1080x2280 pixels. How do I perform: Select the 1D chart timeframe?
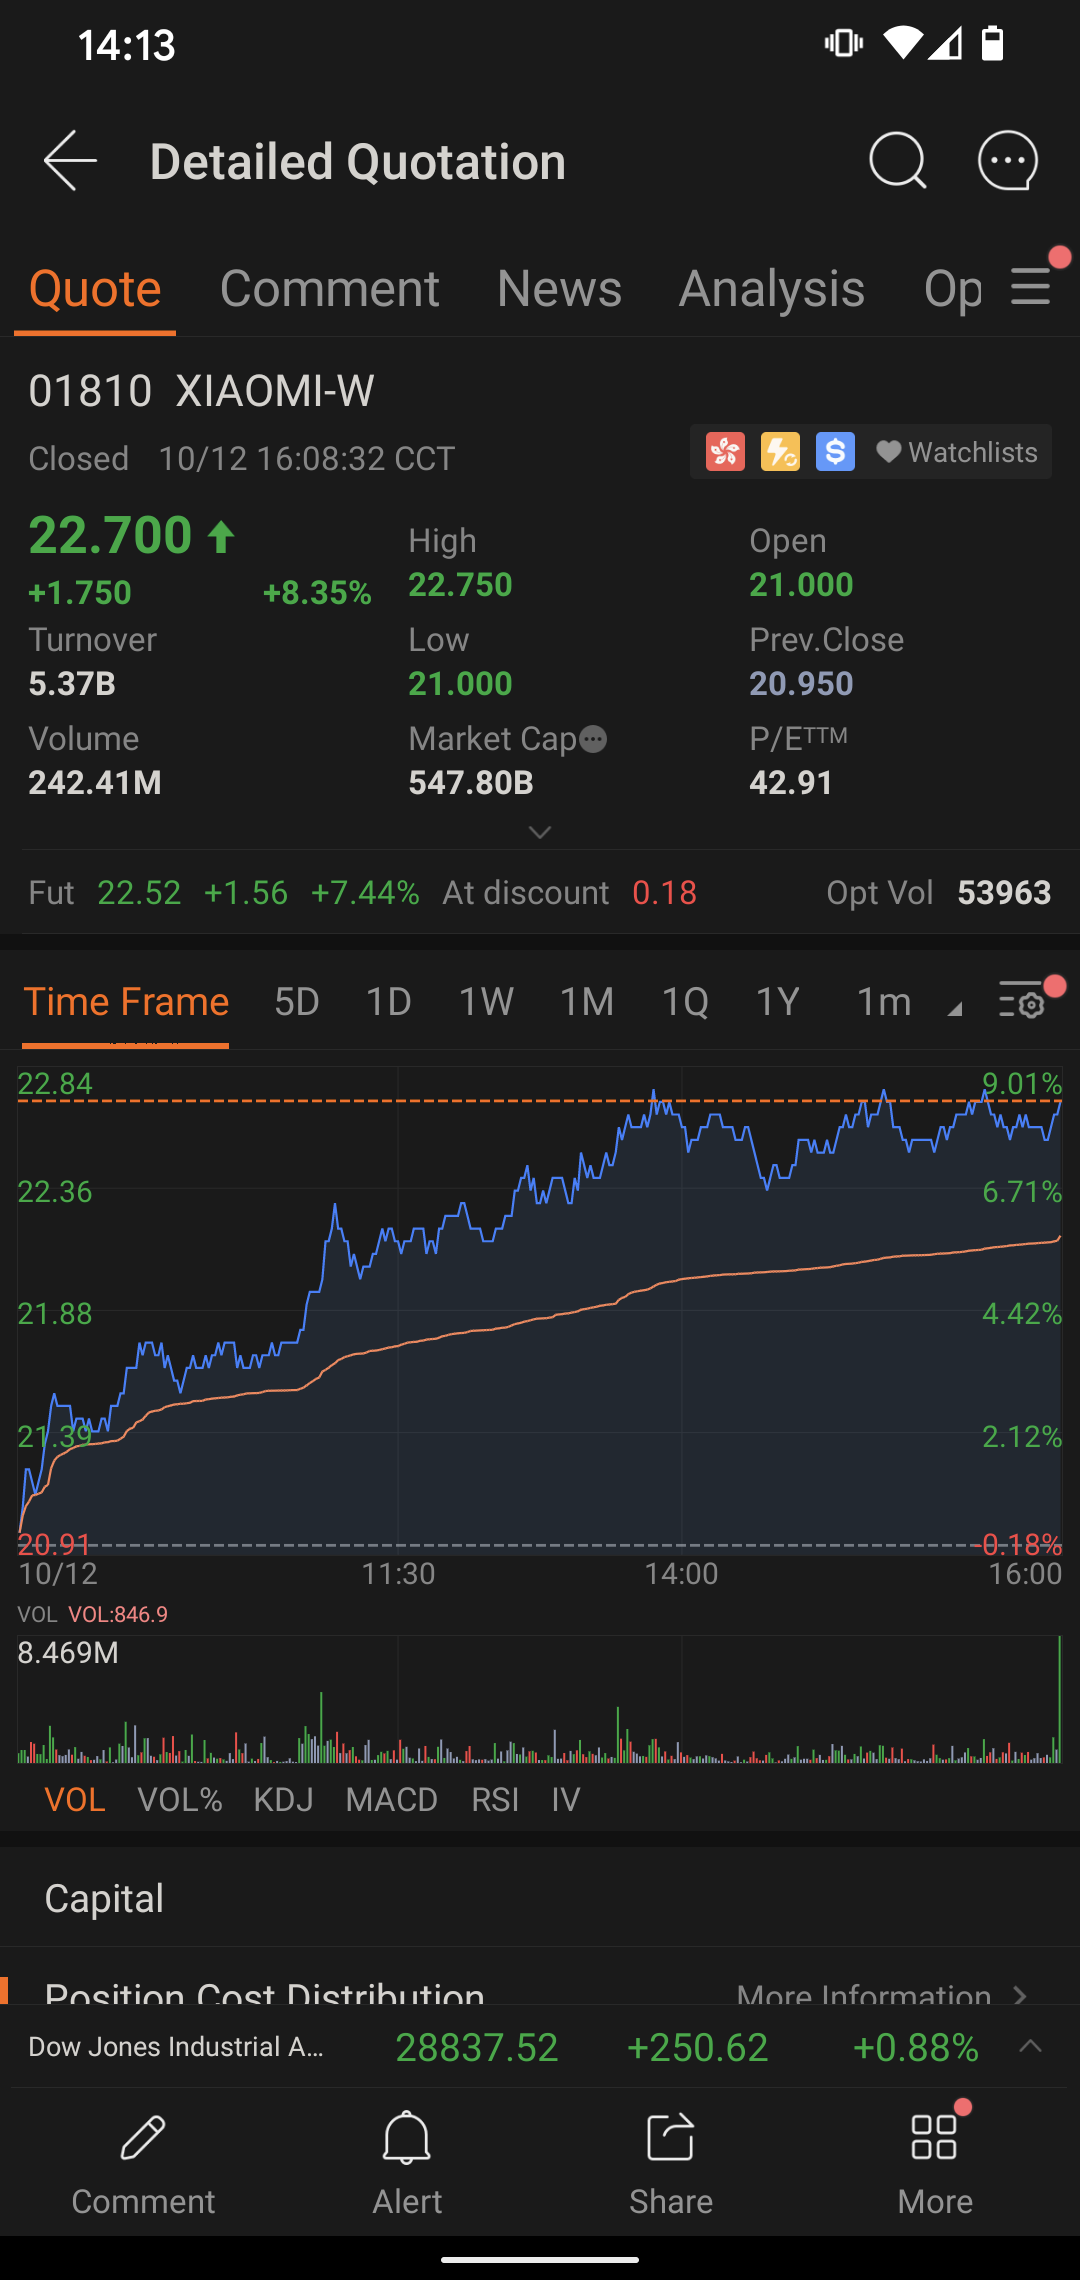(388, 1002)
